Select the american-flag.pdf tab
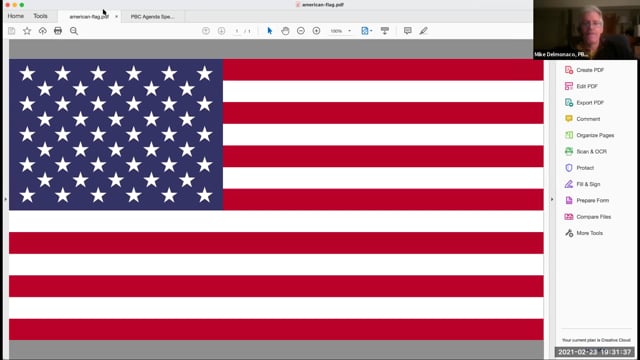Image resolution: width=640 pixels, height=360 pixels. (89, 17)
